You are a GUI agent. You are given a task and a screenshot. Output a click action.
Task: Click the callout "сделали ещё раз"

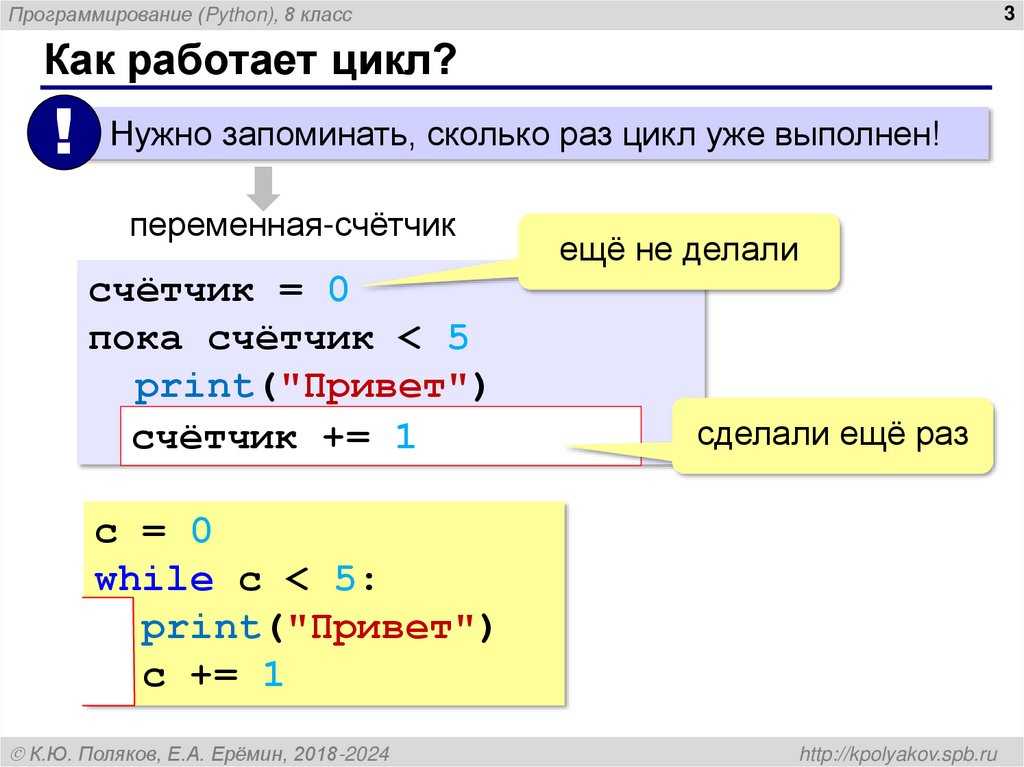coord(833,436)
